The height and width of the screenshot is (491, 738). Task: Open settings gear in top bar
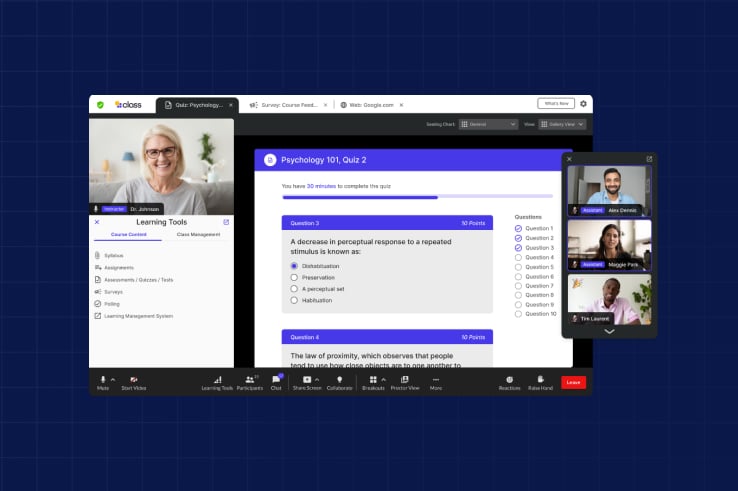tap(583, 103)
